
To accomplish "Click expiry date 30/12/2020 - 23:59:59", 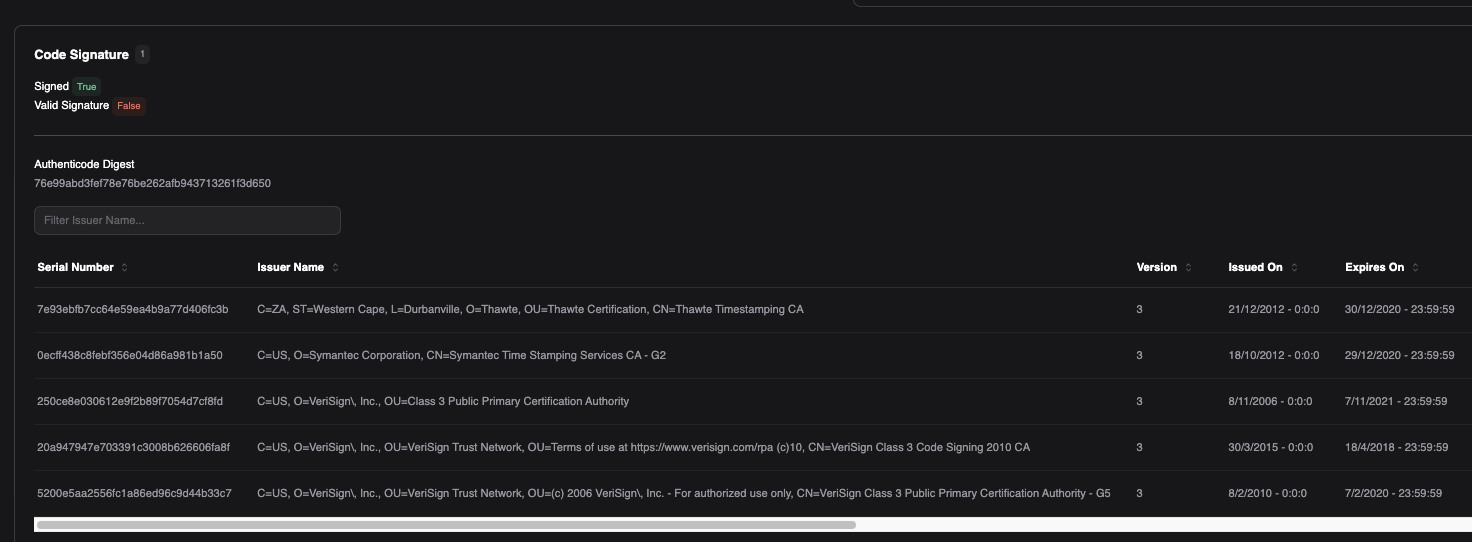I will tap(1400, 310).
